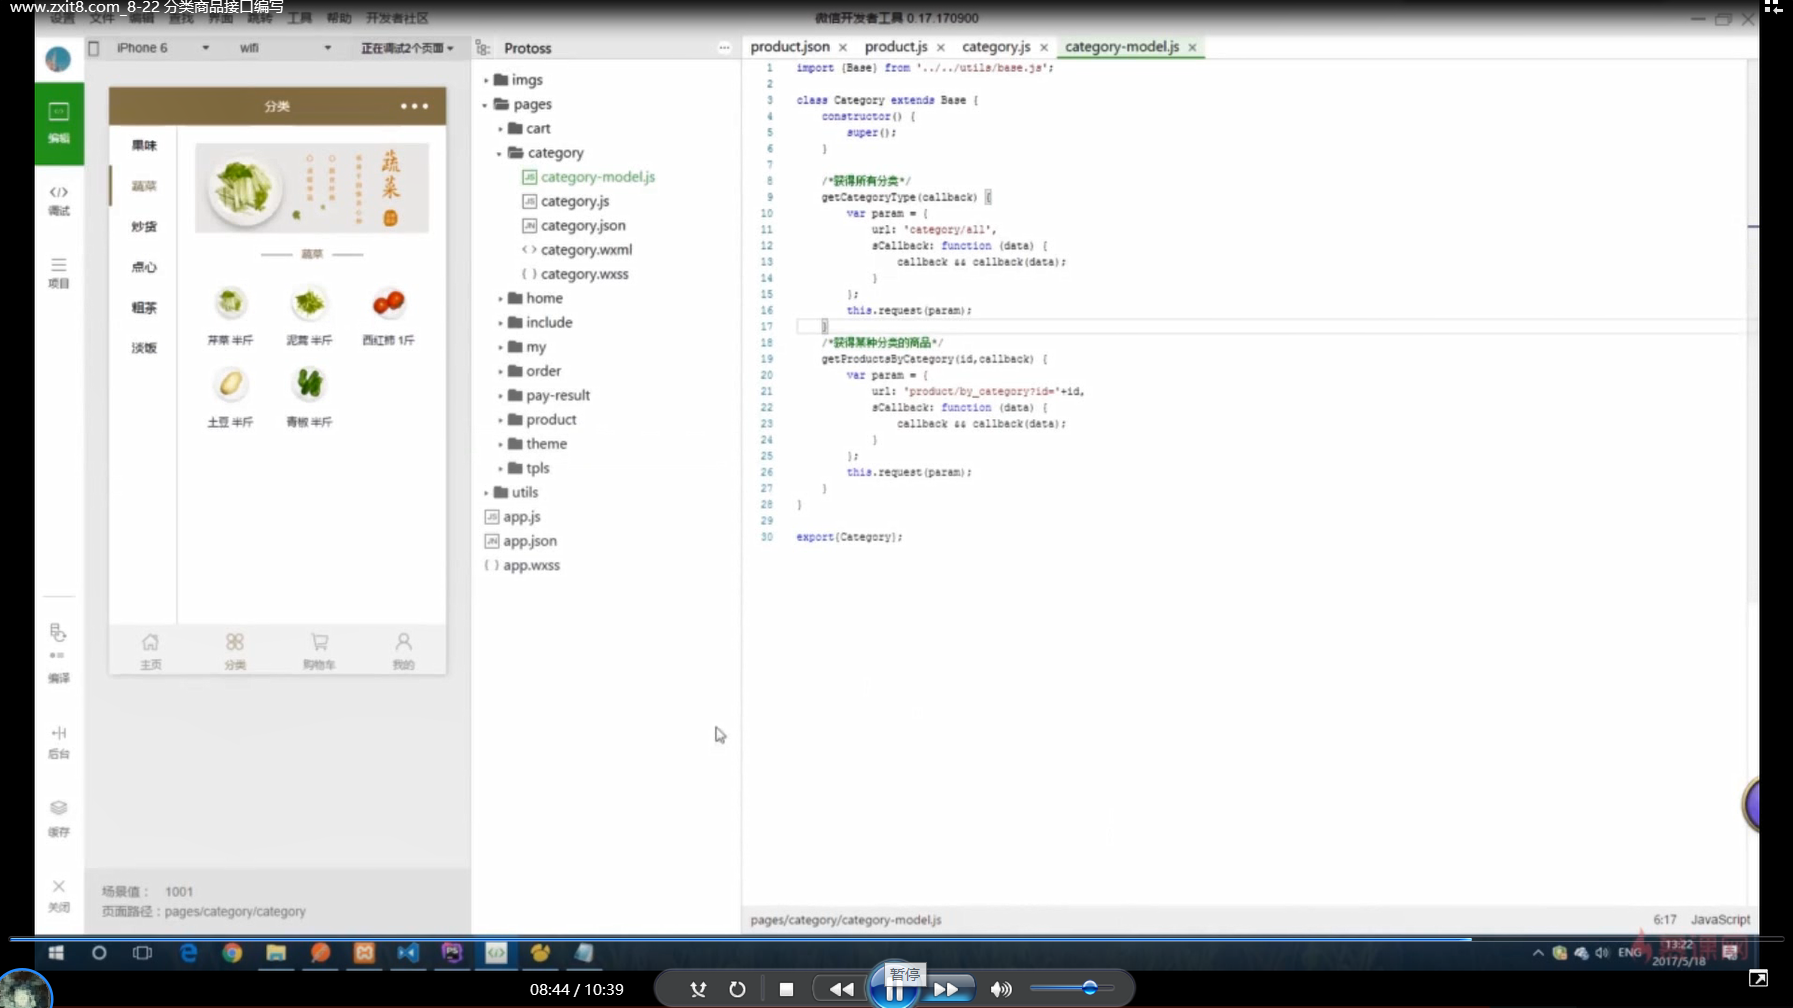Click the video stop button
Screen dimensions: 1793x1008
(786, 989)
